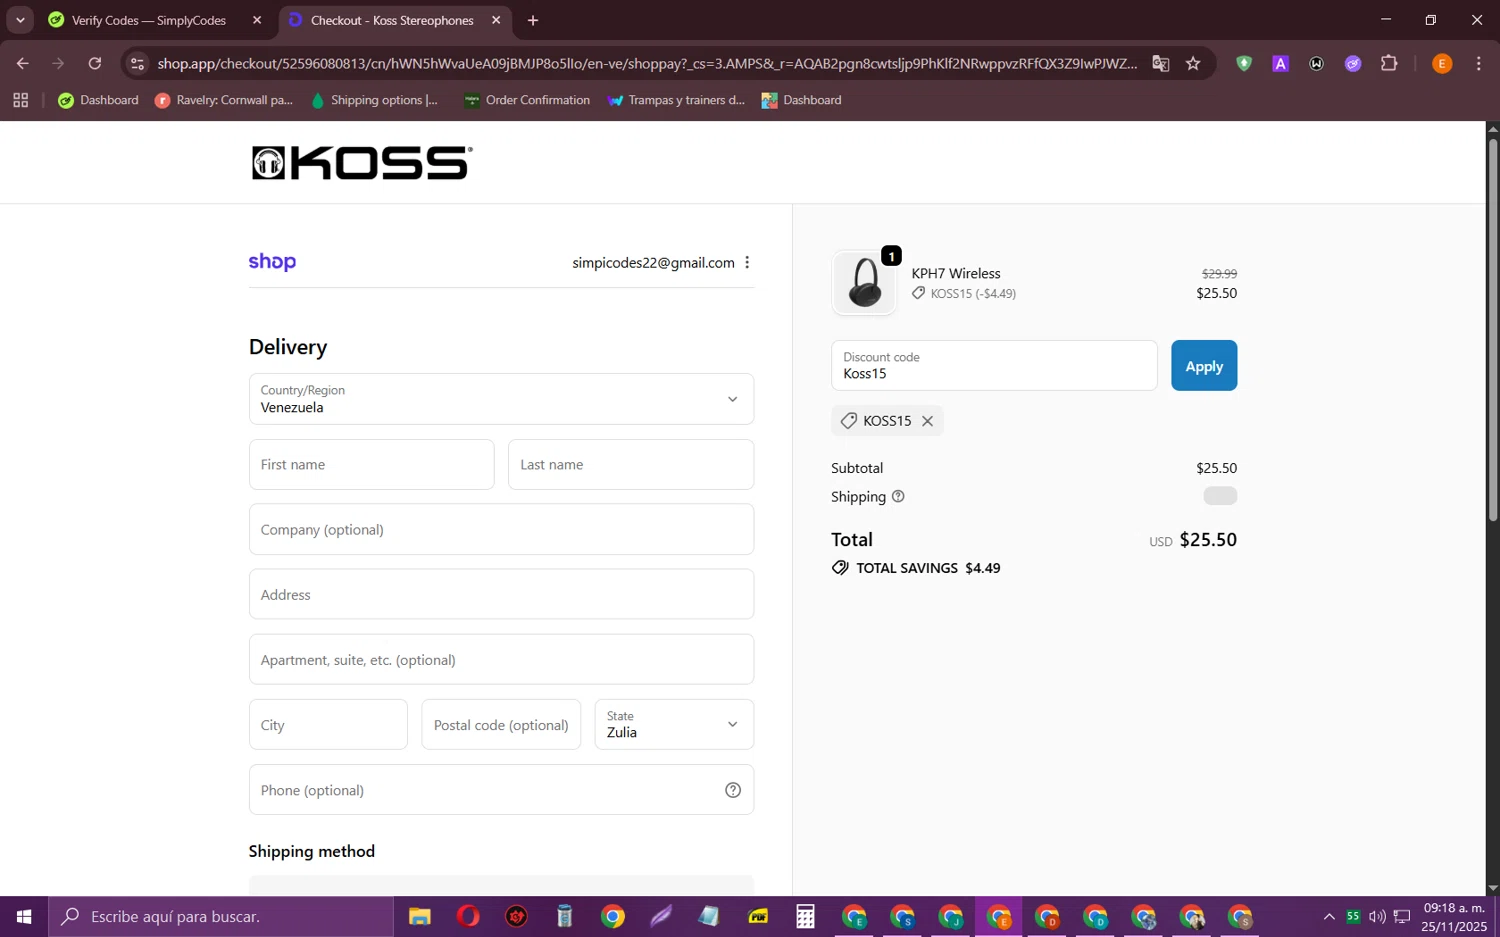
Task: Open the purple A extension
Action: coord(1280,64)
